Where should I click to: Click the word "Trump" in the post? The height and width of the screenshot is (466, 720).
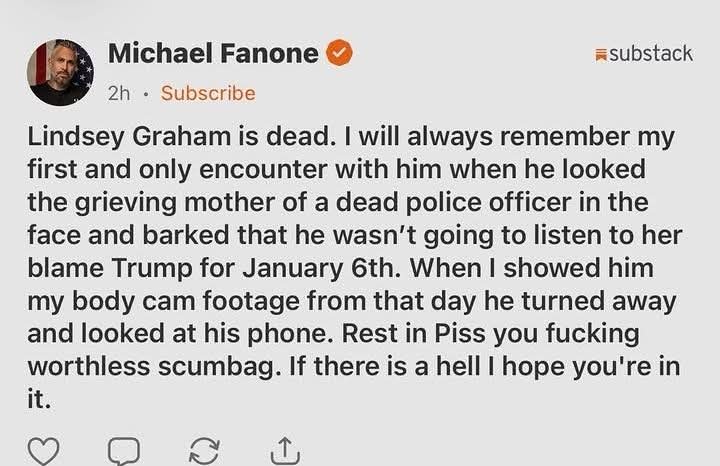(152, 269)
